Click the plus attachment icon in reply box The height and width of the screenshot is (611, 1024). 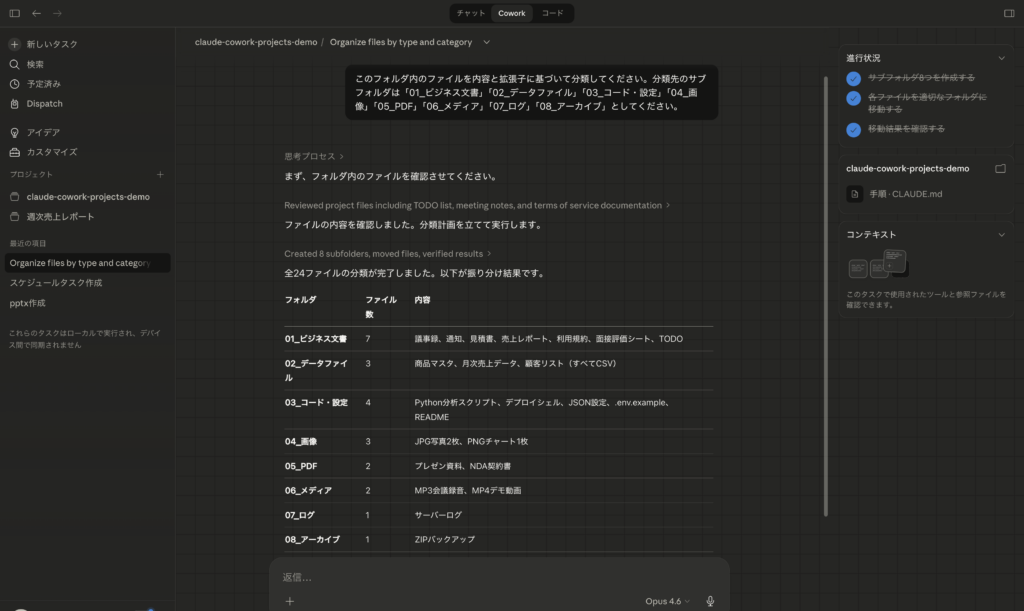pos(288,601)
